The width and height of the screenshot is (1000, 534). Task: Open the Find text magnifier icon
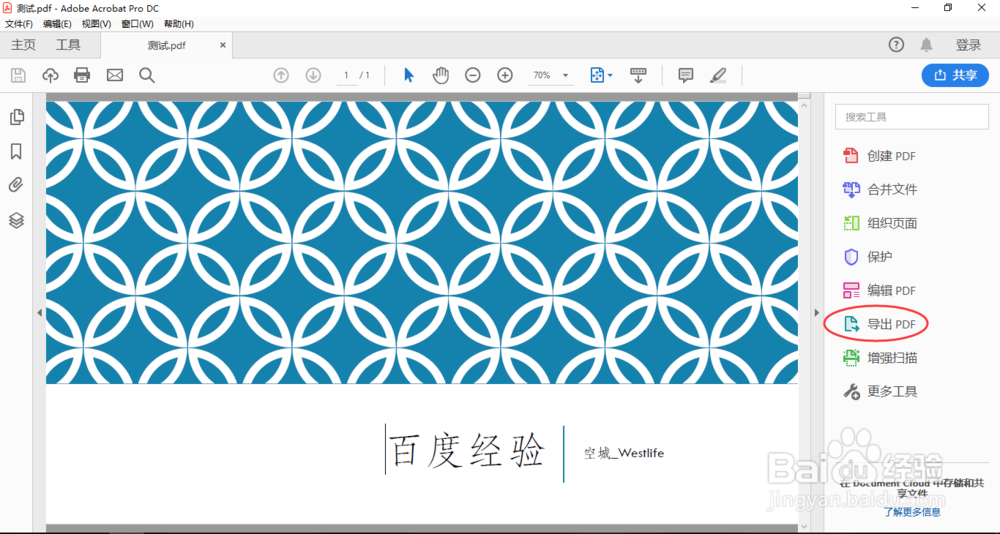147,75
